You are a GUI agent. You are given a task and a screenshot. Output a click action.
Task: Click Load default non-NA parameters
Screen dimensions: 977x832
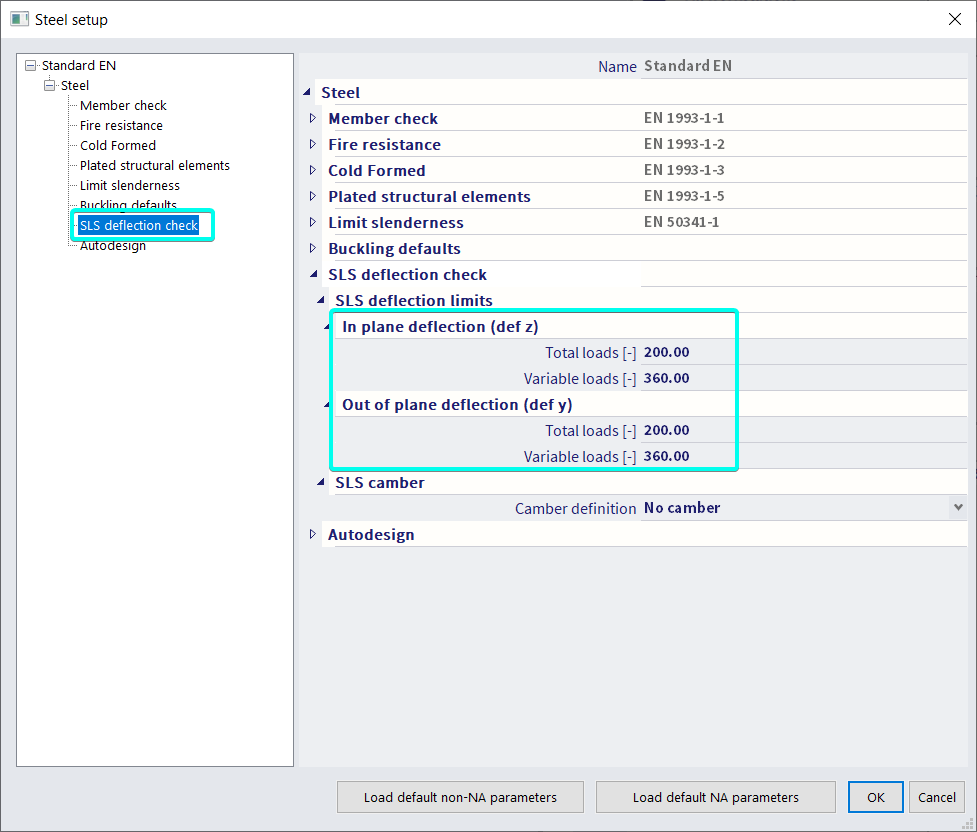click(x=459, y=797)
